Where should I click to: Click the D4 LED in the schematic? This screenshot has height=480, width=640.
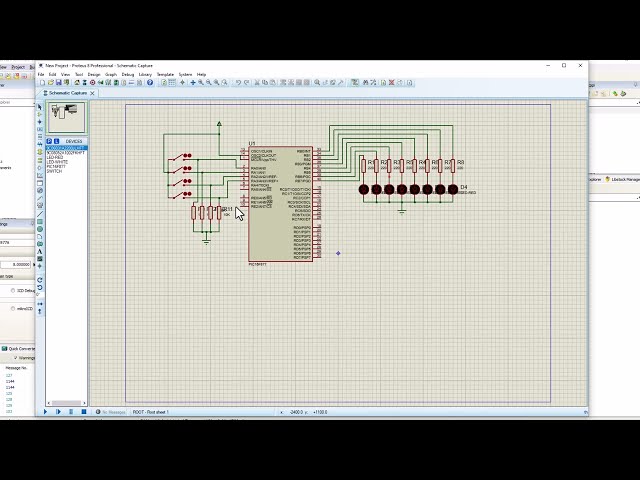453,189
